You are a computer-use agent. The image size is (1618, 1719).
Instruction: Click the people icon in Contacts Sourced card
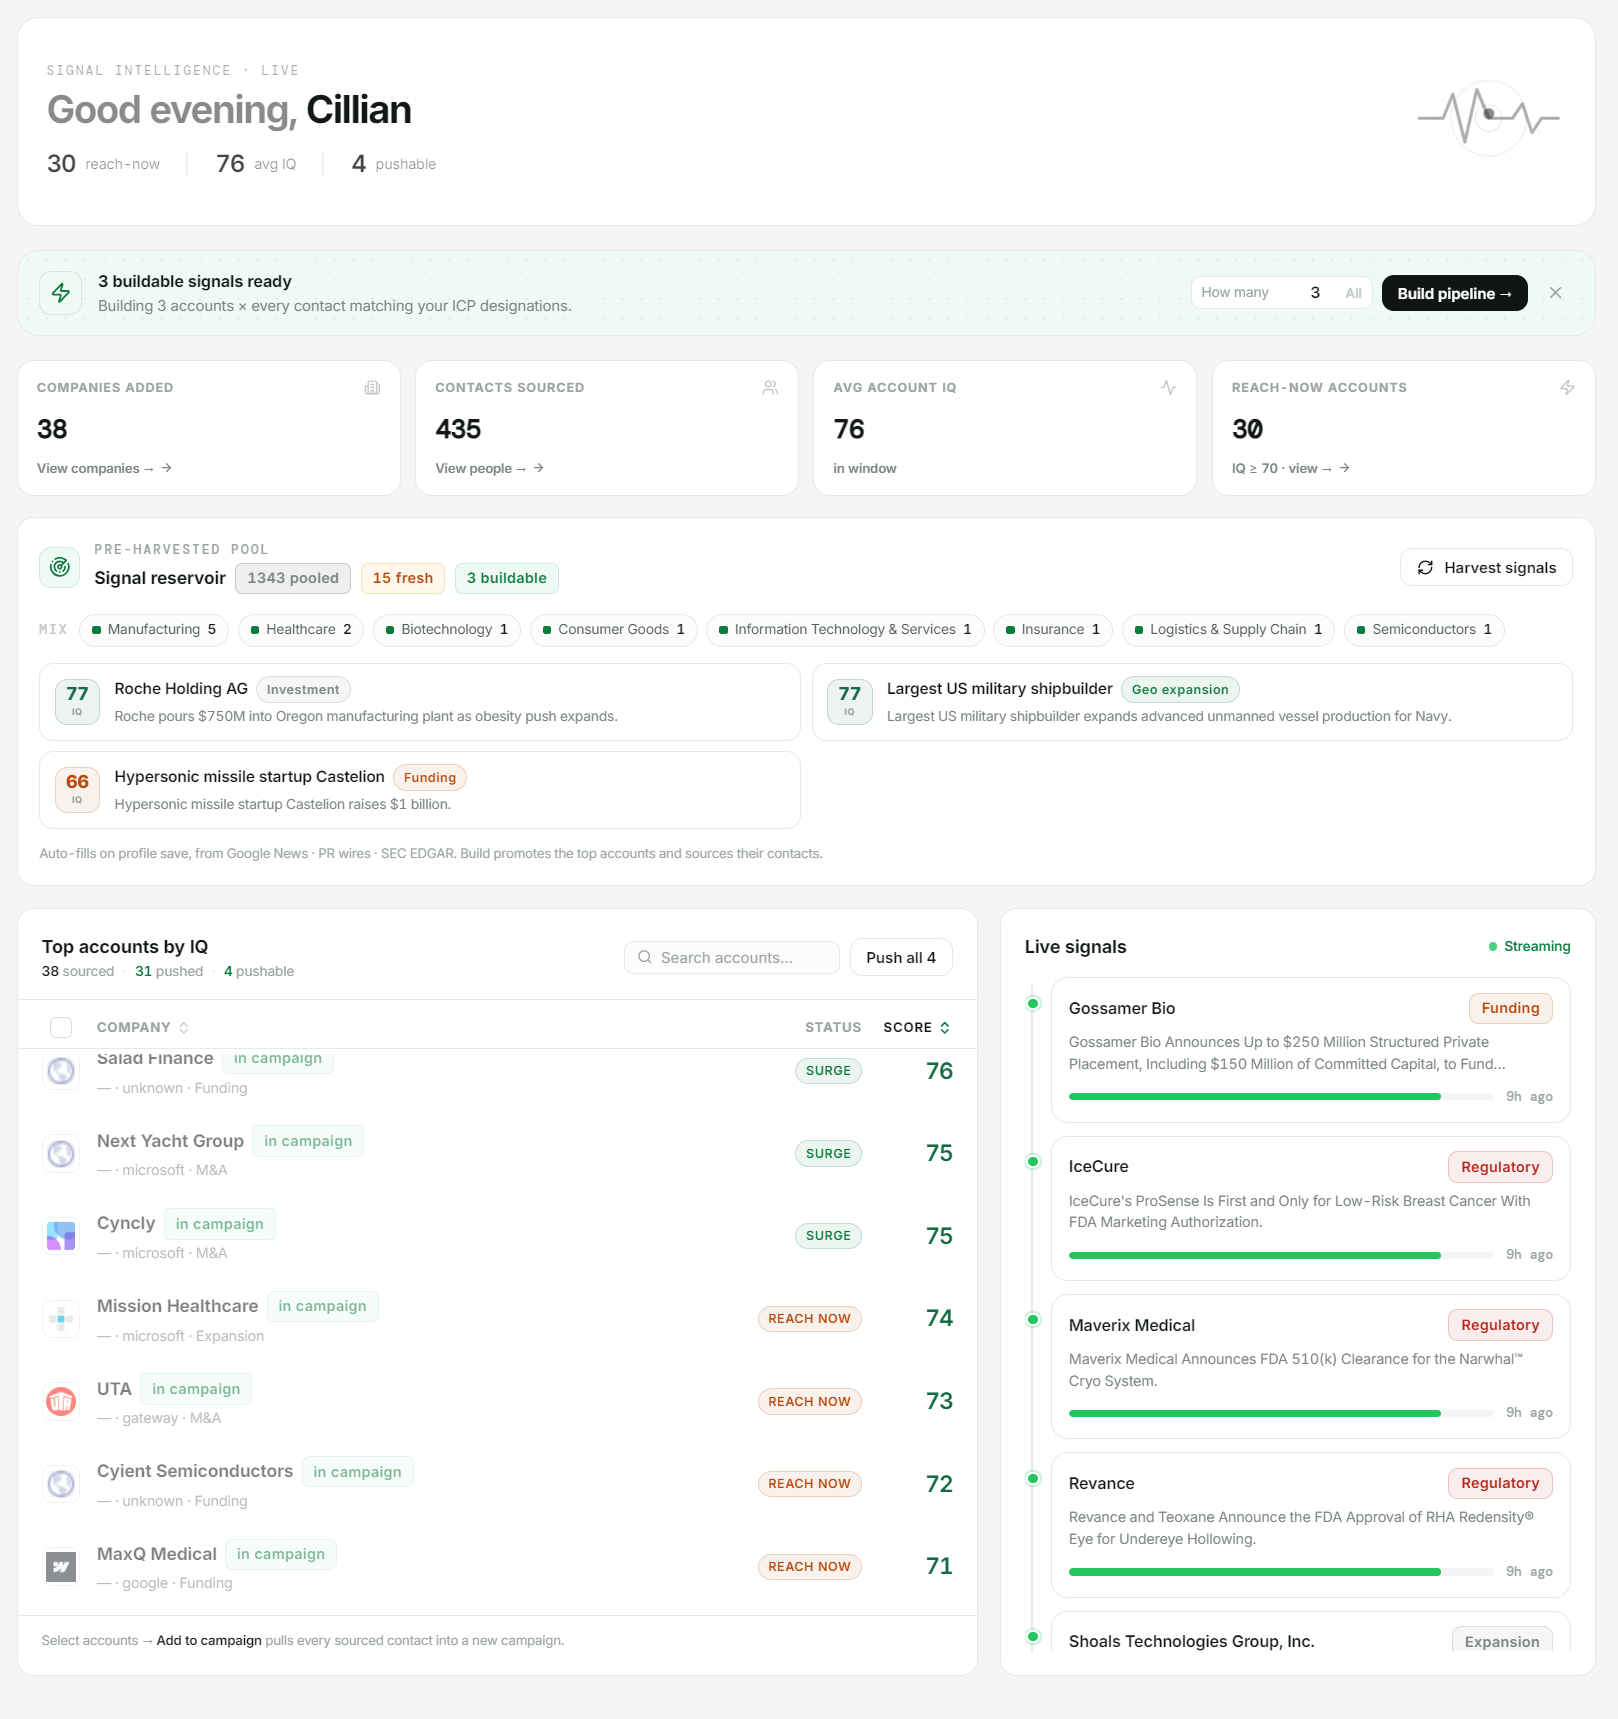click(770, 388)
